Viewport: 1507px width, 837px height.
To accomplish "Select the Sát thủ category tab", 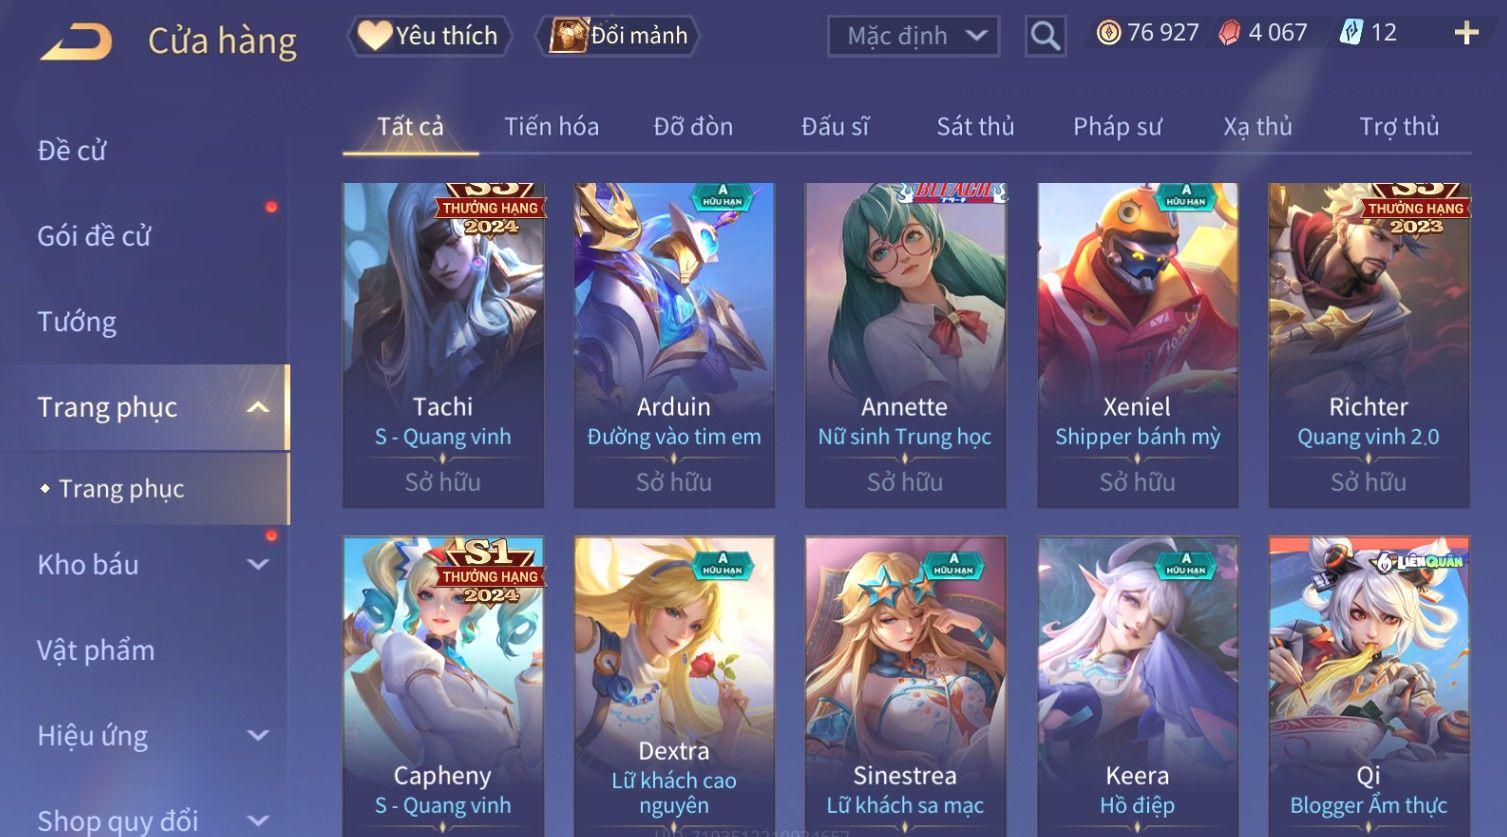I will tap(975, 127).
